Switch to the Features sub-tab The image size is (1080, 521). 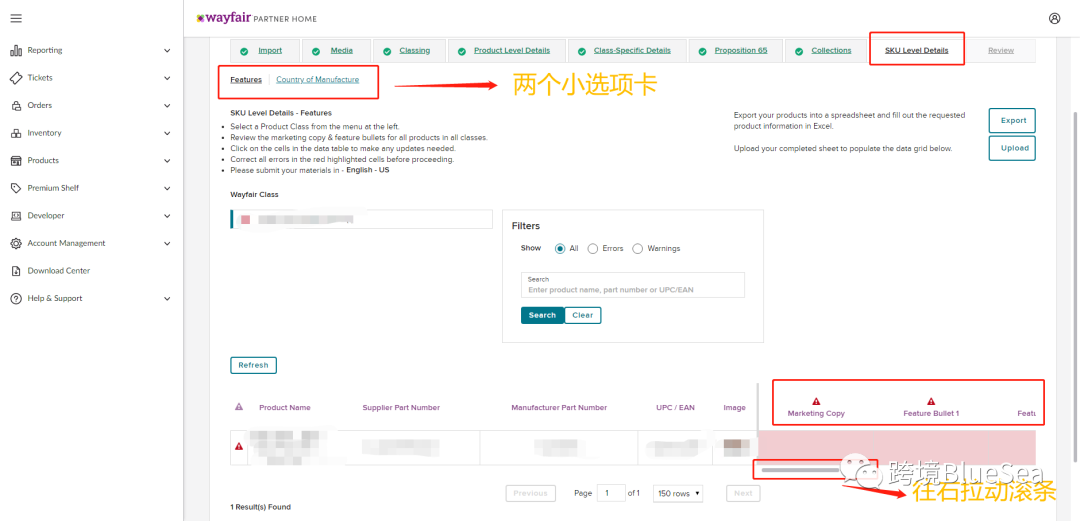coord(246,79)
